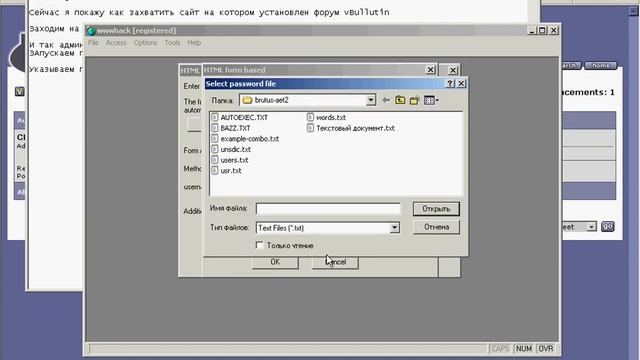This screenshot has width=640, height=360.
Task: Open the view menu icon in file dialog
Action: (431, 100)
